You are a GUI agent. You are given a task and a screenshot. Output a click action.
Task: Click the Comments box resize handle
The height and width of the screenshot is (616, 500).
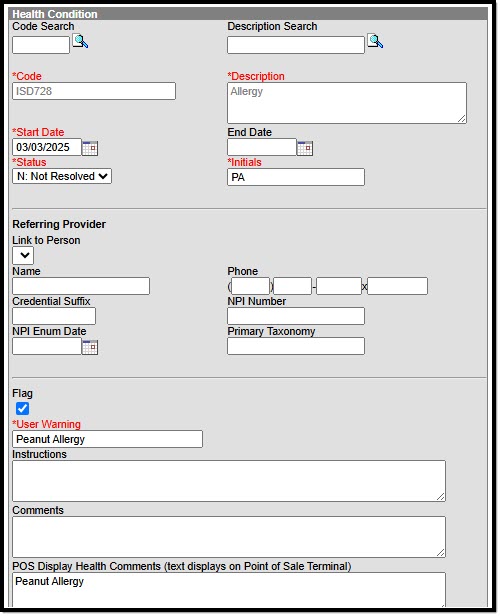tap(441, 553)
